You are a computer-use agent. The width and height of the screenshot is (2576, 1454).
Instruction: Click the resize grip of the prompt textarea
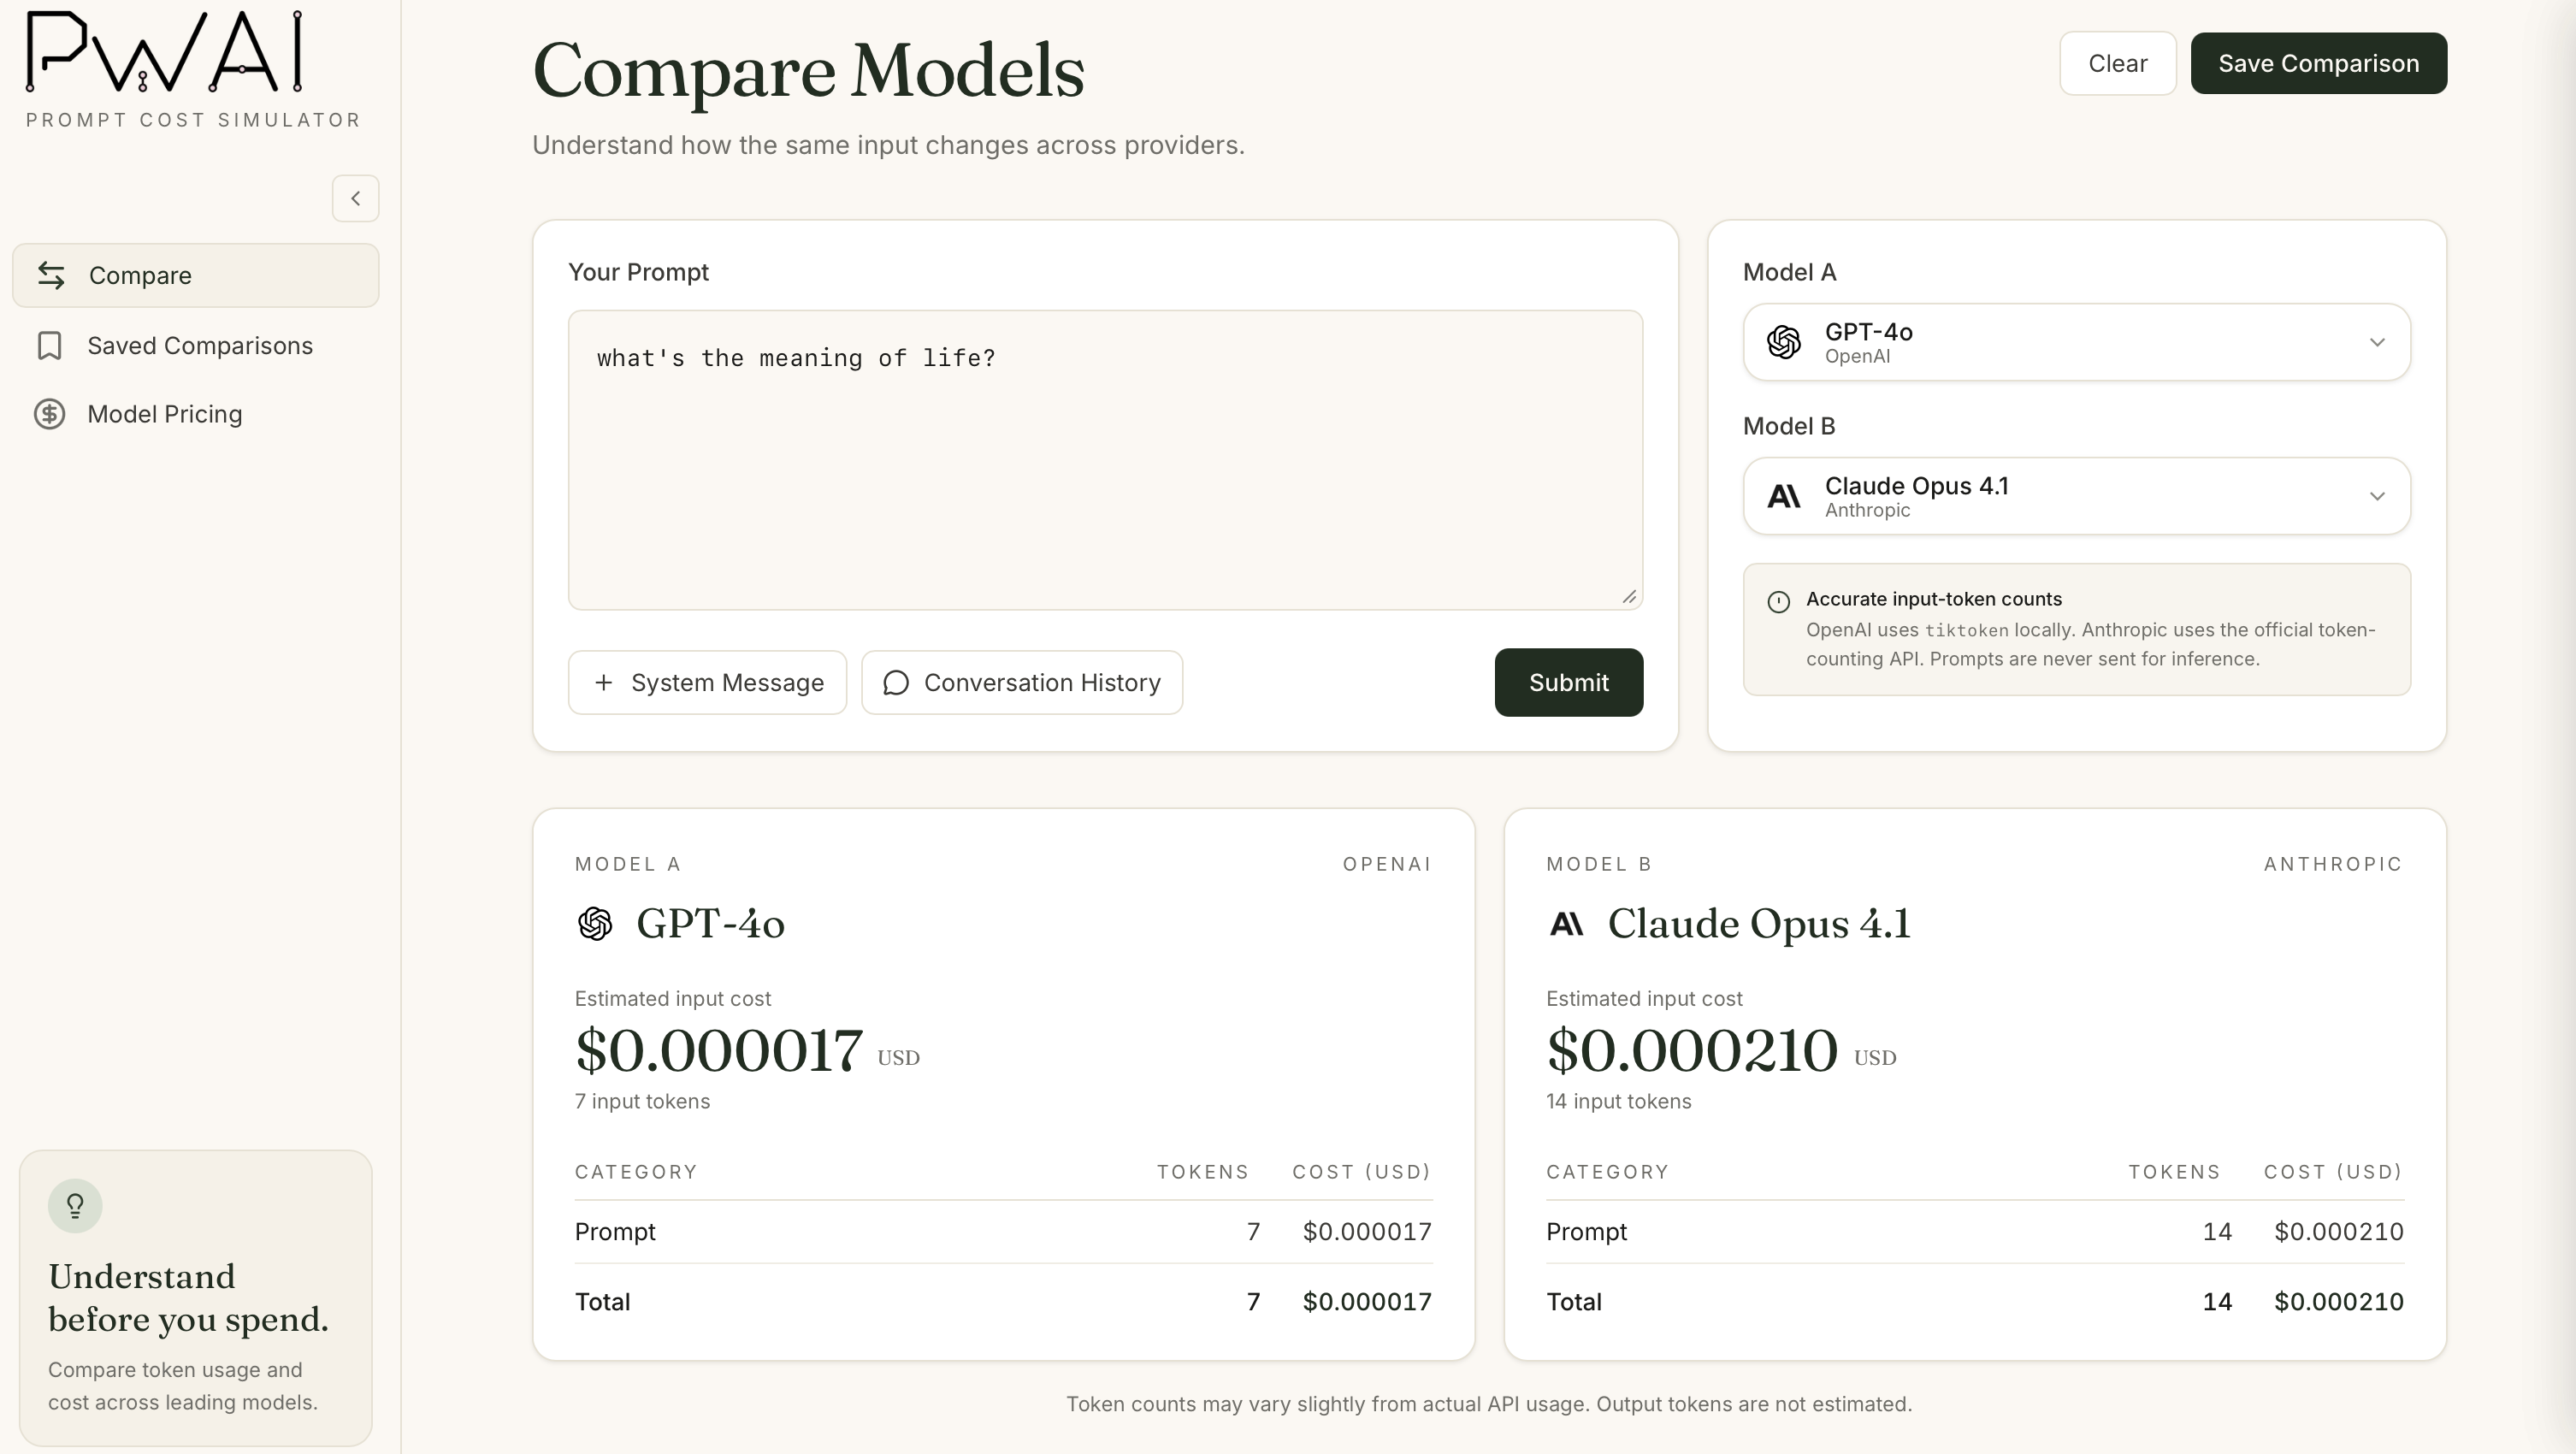tap(1629, 596)
